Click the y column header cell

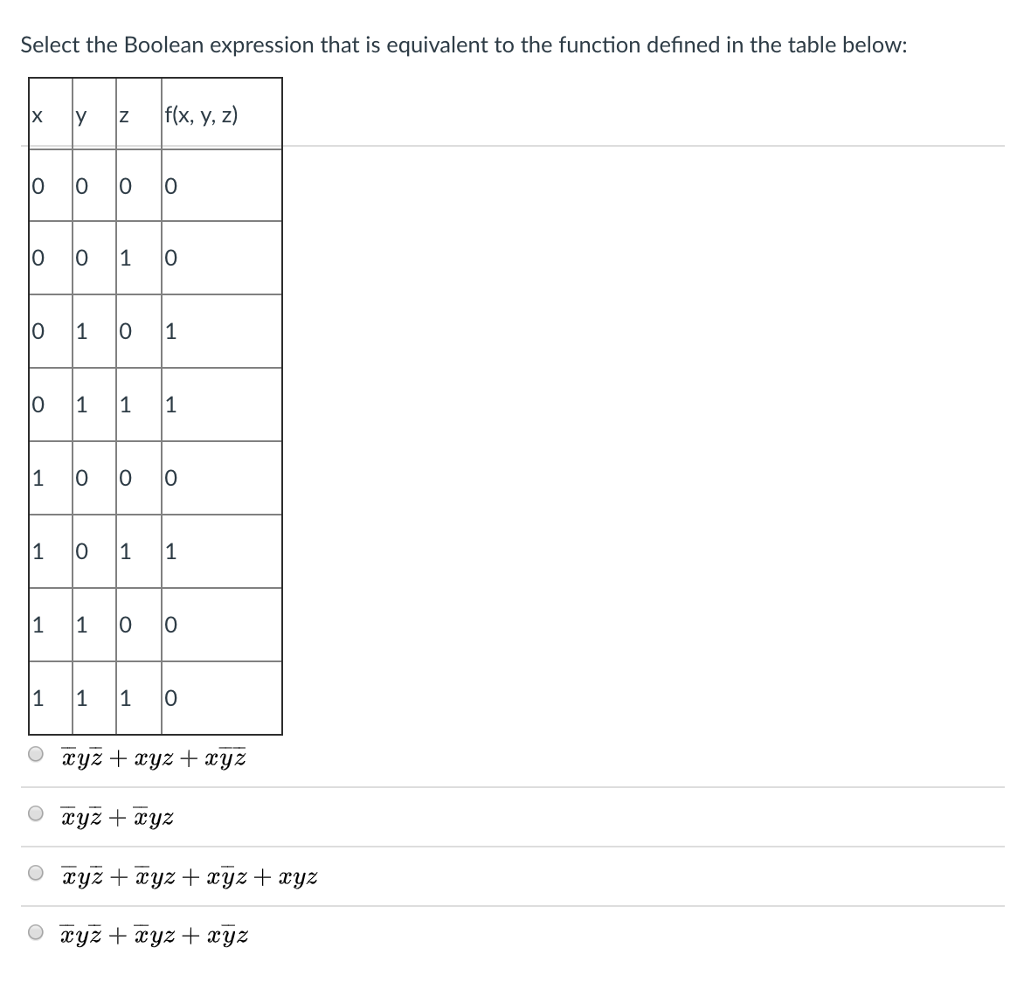coord(82,113)
